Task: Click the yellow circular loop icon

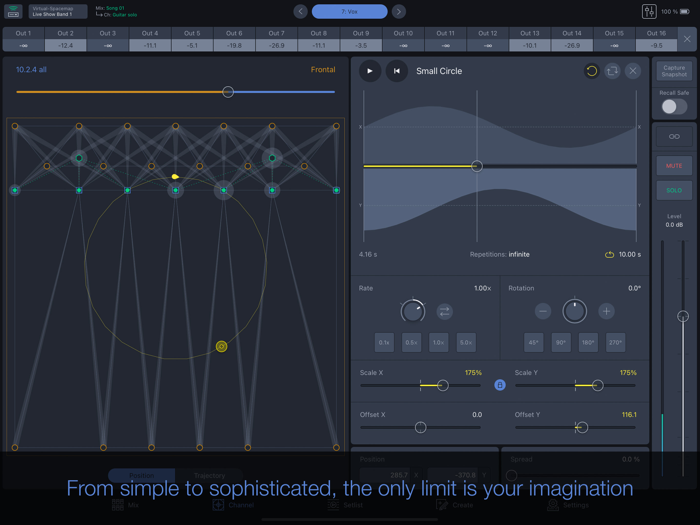Action: click(592, 71)
